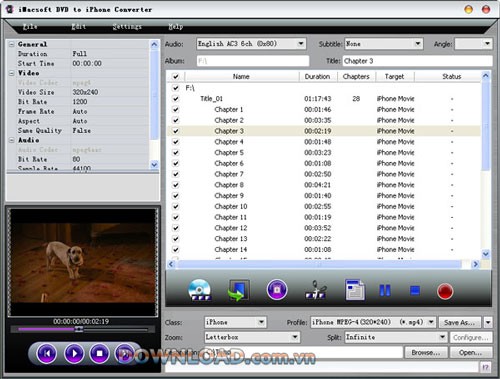Click the Same Quality False value
The width and height of the screenshot is (500, 379).
coord(82,131)
